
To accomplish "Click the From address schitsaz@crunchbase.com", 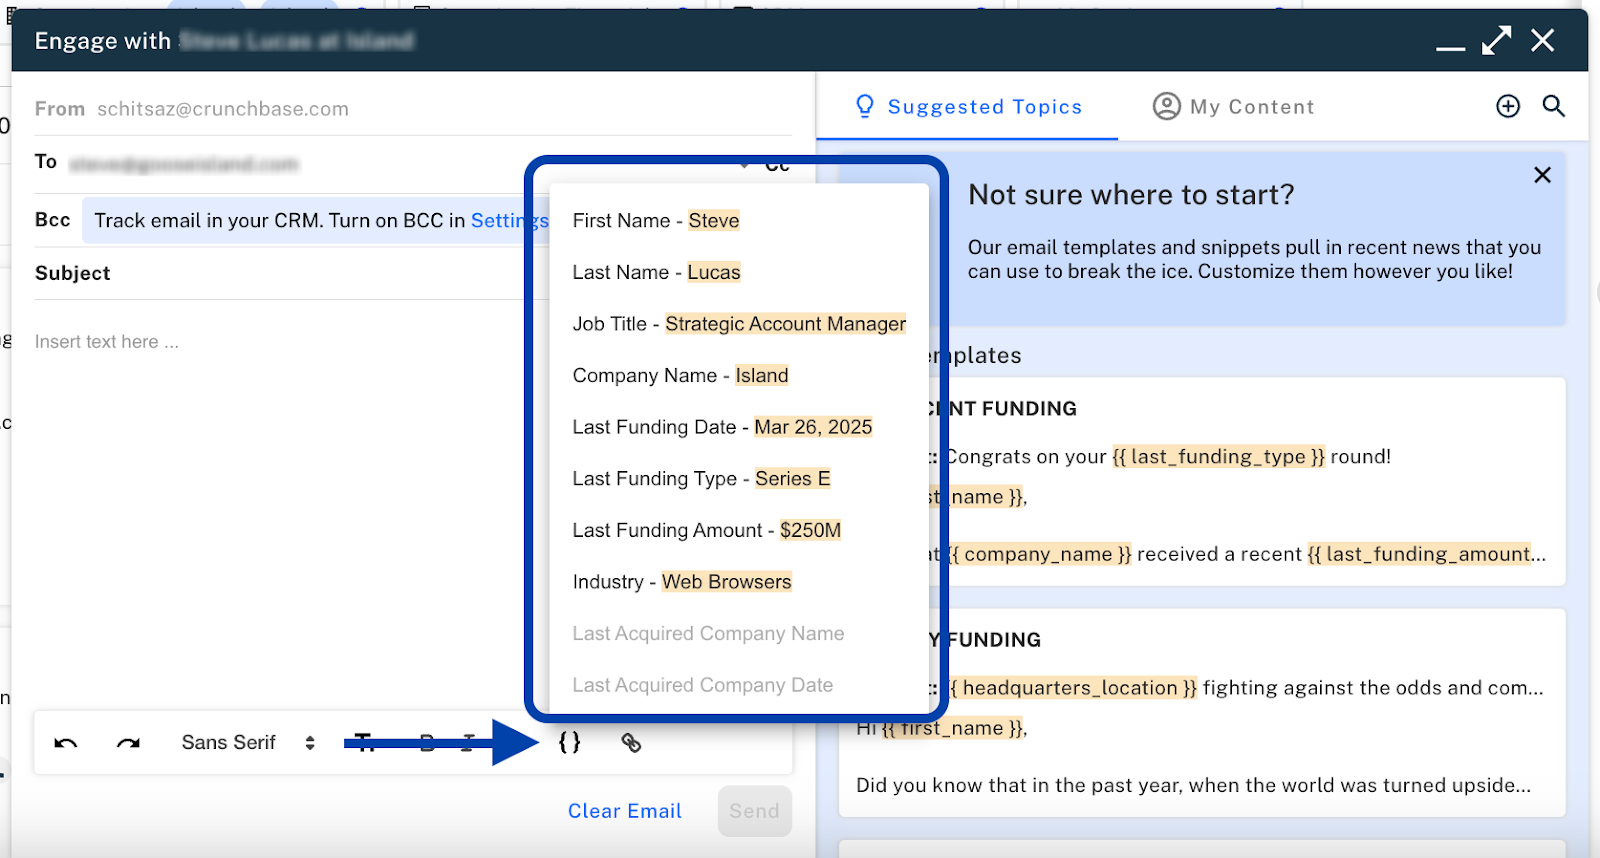I will [x=223, y=109].
